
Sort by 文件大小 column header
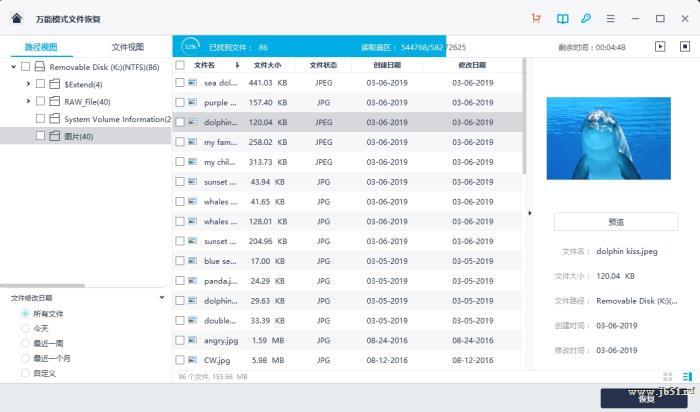[267, 65]
